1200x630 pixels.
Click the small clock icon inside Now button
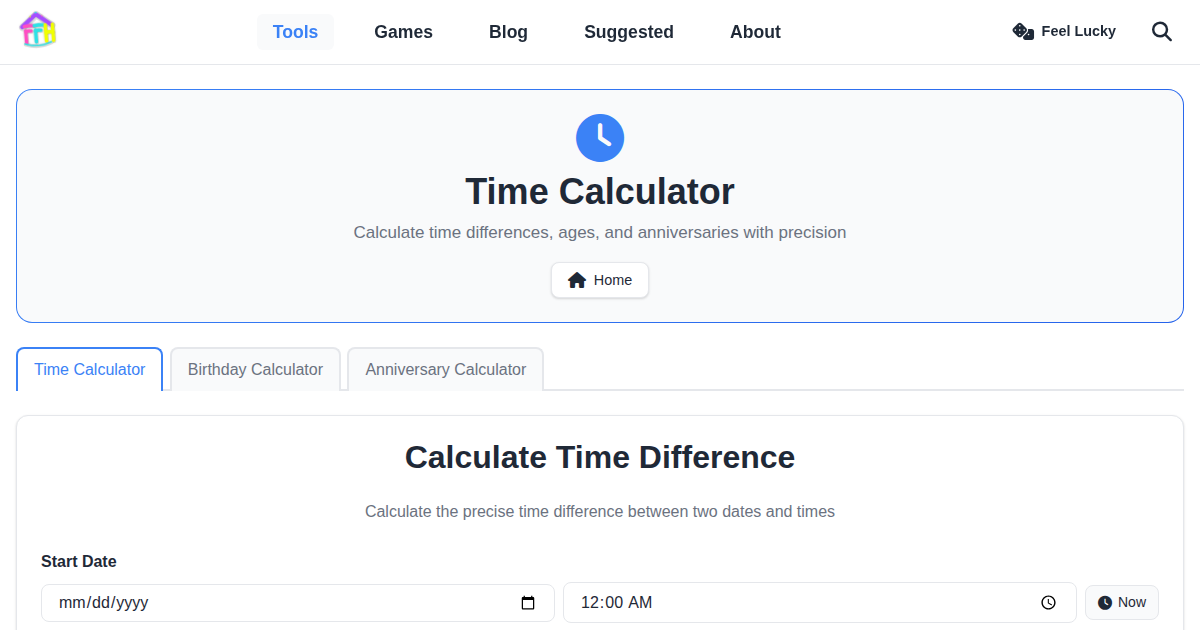pyautogui.click(x=1104, y=602)
